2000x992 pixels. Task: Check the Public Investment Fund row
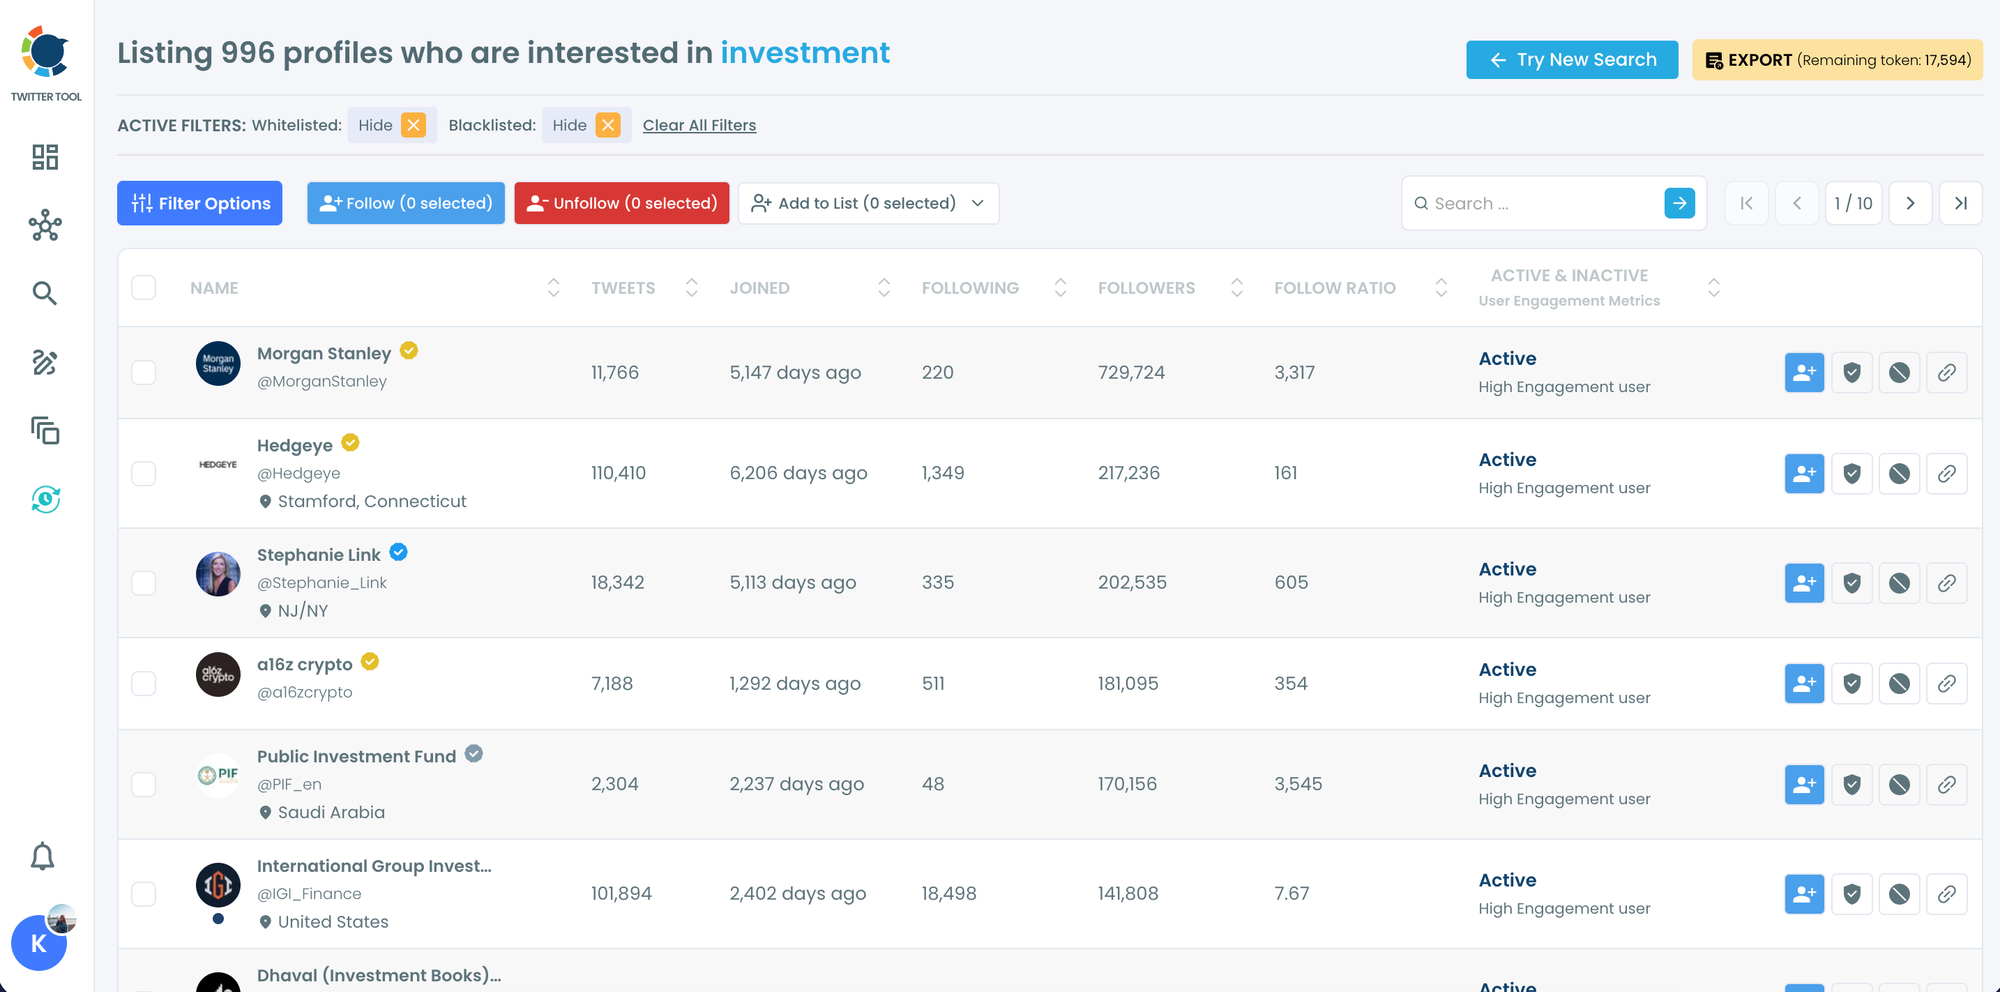pyautogui.click(x=144, y=785)
